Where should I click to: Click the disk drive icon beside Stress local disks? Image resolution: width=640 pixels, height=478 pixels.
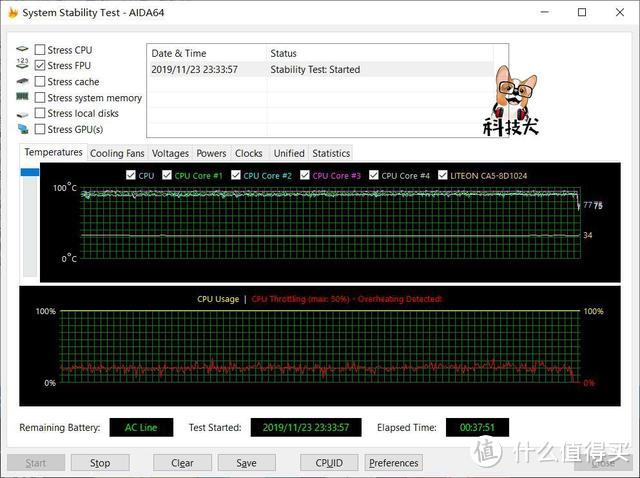click(22, 115)
